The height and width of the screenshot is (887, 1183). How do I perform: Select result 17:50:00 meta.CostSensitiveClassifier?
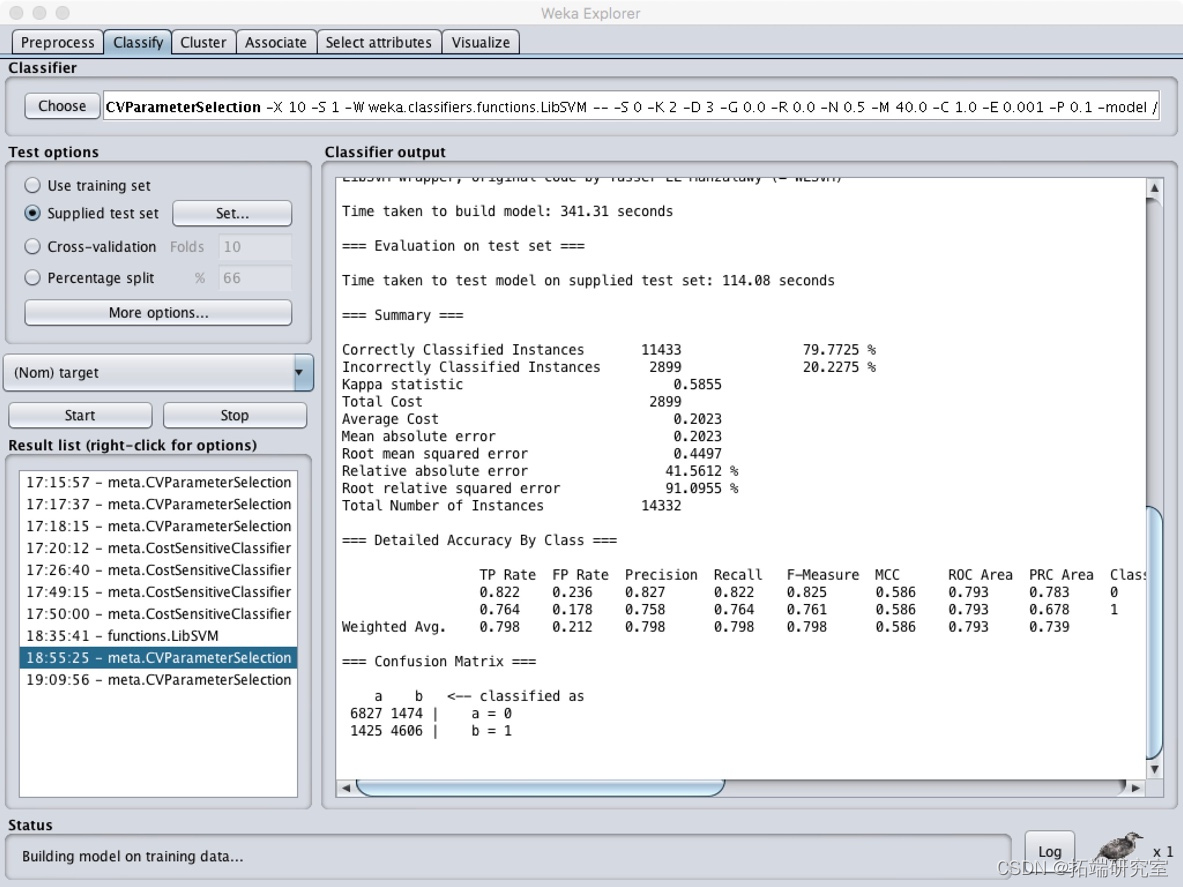[x=158, y=614]
